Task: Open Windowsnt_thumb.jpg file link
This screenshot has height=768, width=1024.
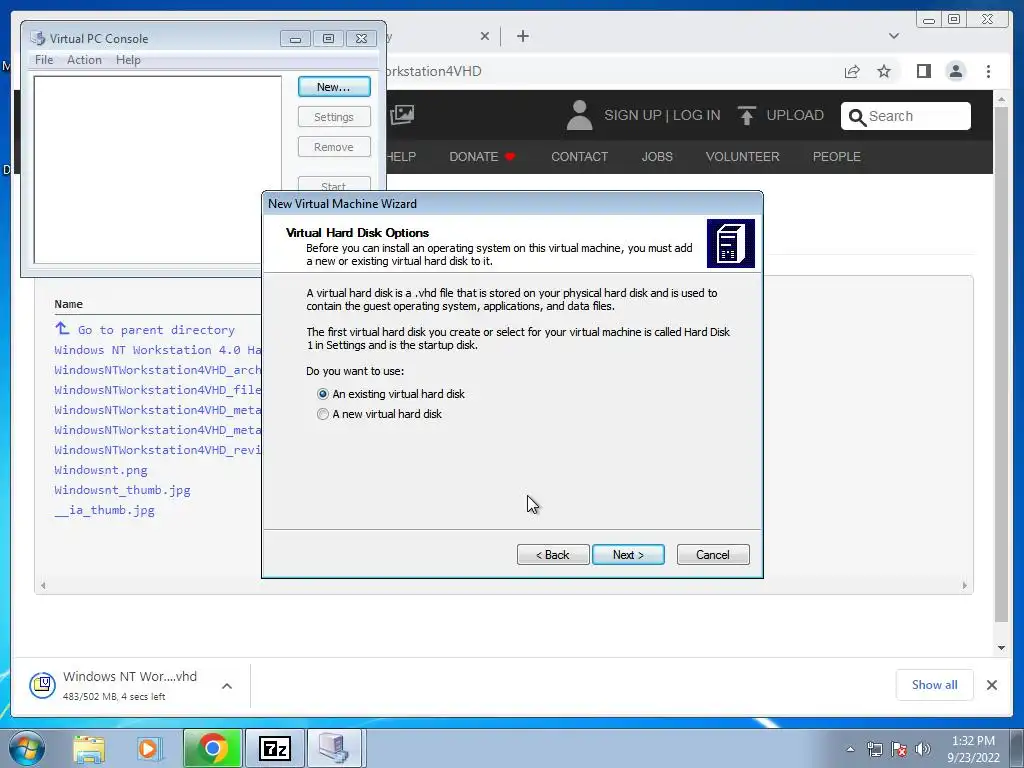Action: [x=122, y=490]
